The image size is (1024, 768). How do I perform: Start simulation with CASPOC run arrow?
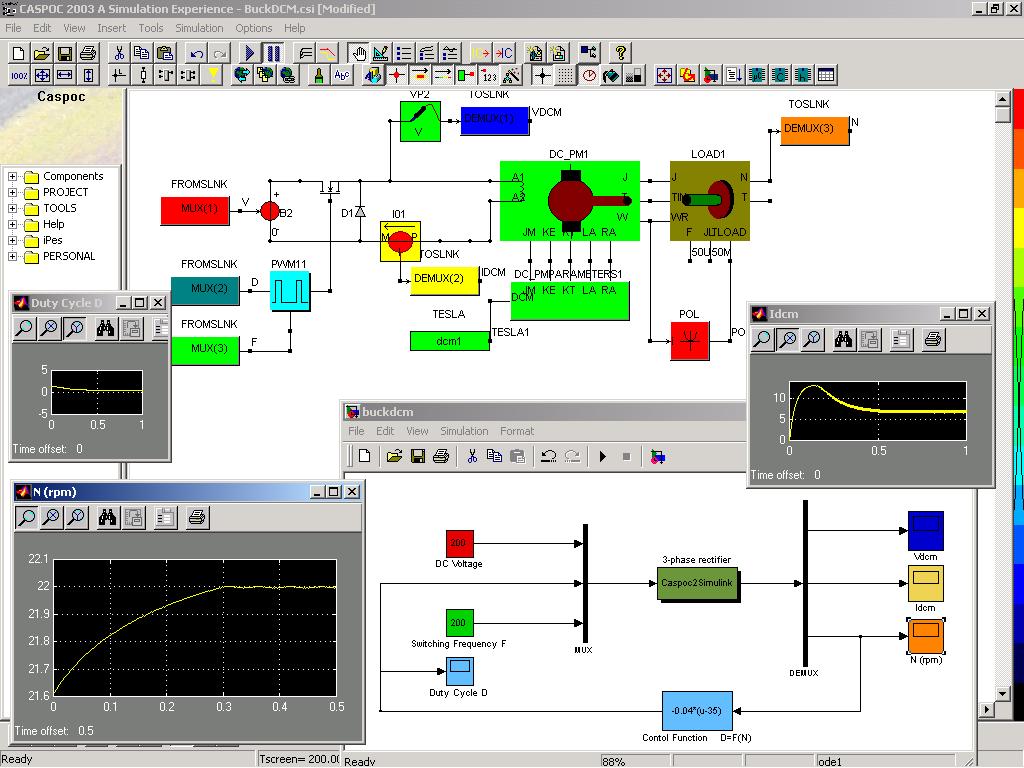click(250, 52)
